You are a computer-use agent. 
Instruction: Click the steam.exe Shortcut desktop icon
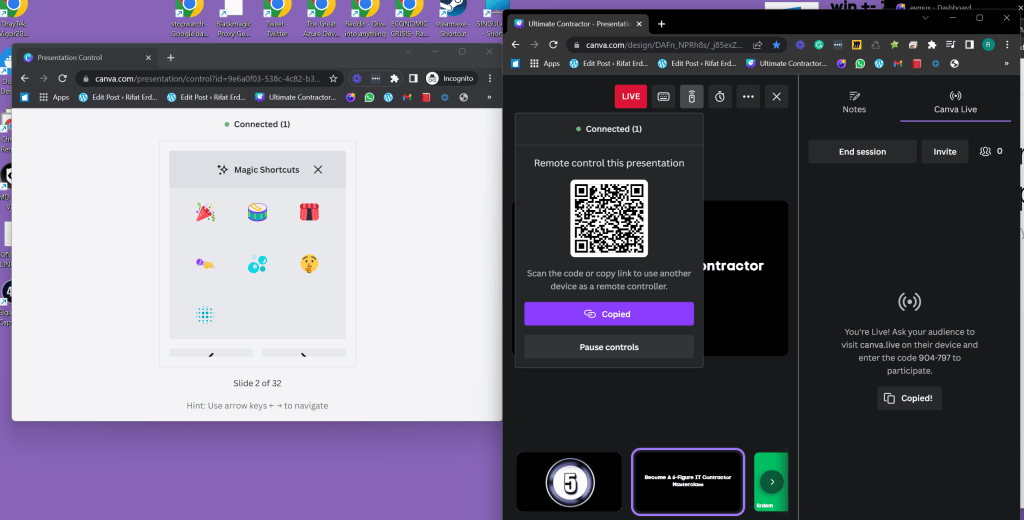coord(453,19)
